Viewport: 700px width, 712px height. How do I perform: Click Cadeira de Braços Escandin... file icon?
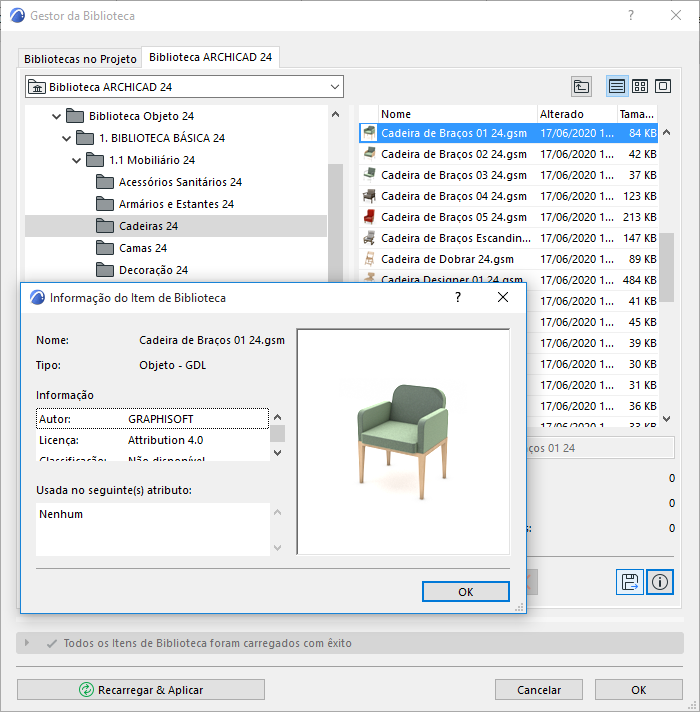(370, 238)
